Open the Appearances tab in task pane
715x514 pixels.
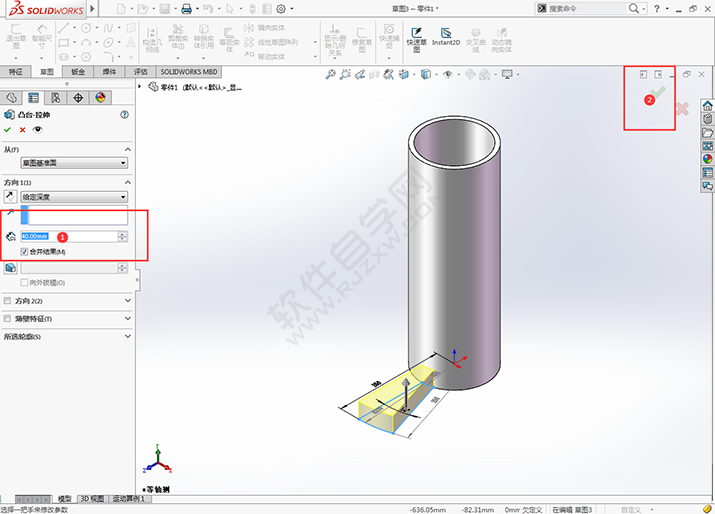coord(707,159)
